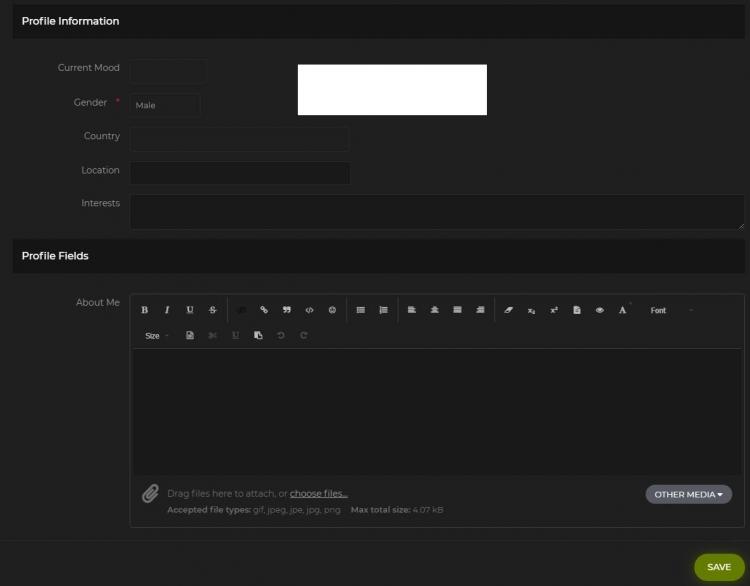
Task: Open the Size dropdown
Action: tap(156, 335)
